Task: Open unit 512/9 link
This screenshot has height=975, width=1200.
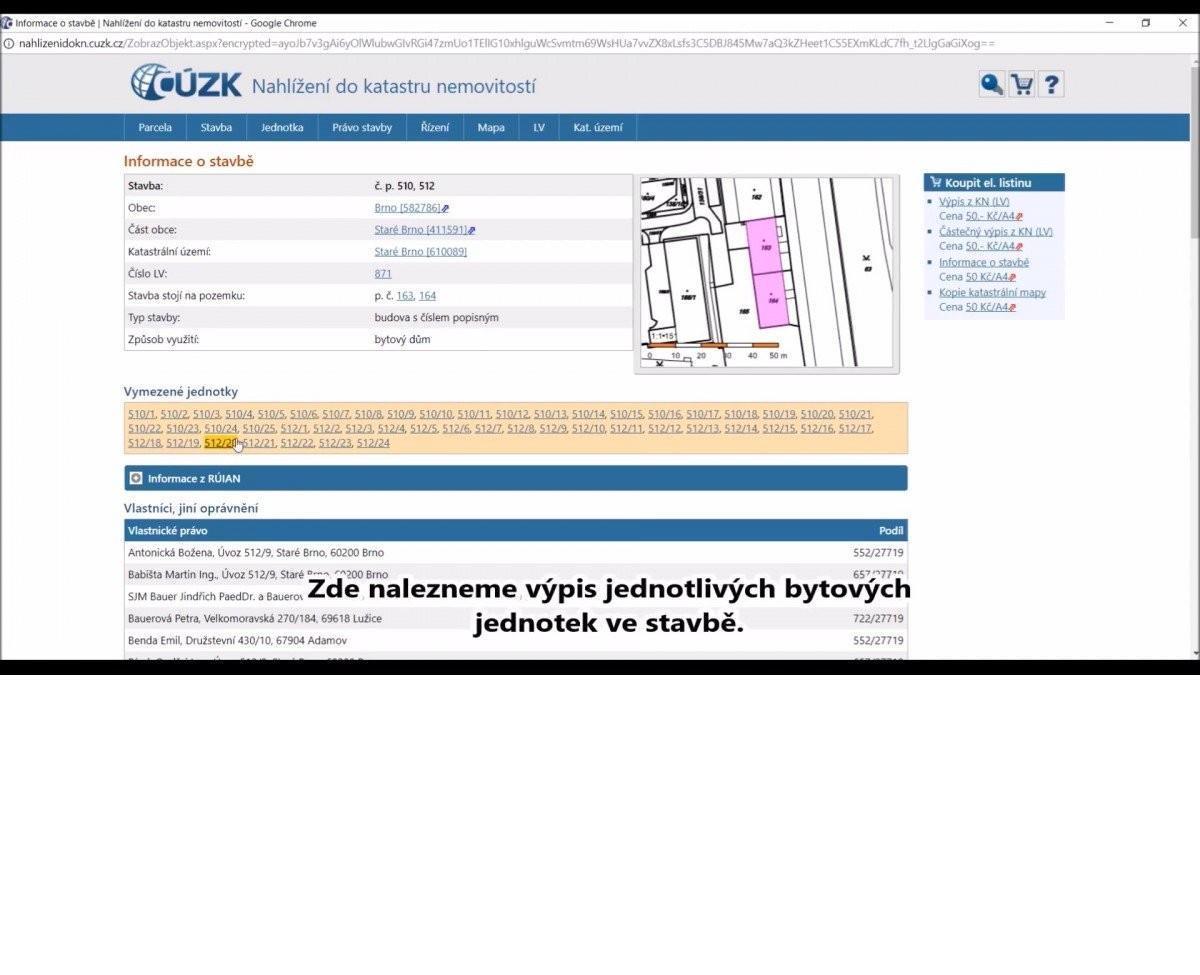Action: point(552,429)
